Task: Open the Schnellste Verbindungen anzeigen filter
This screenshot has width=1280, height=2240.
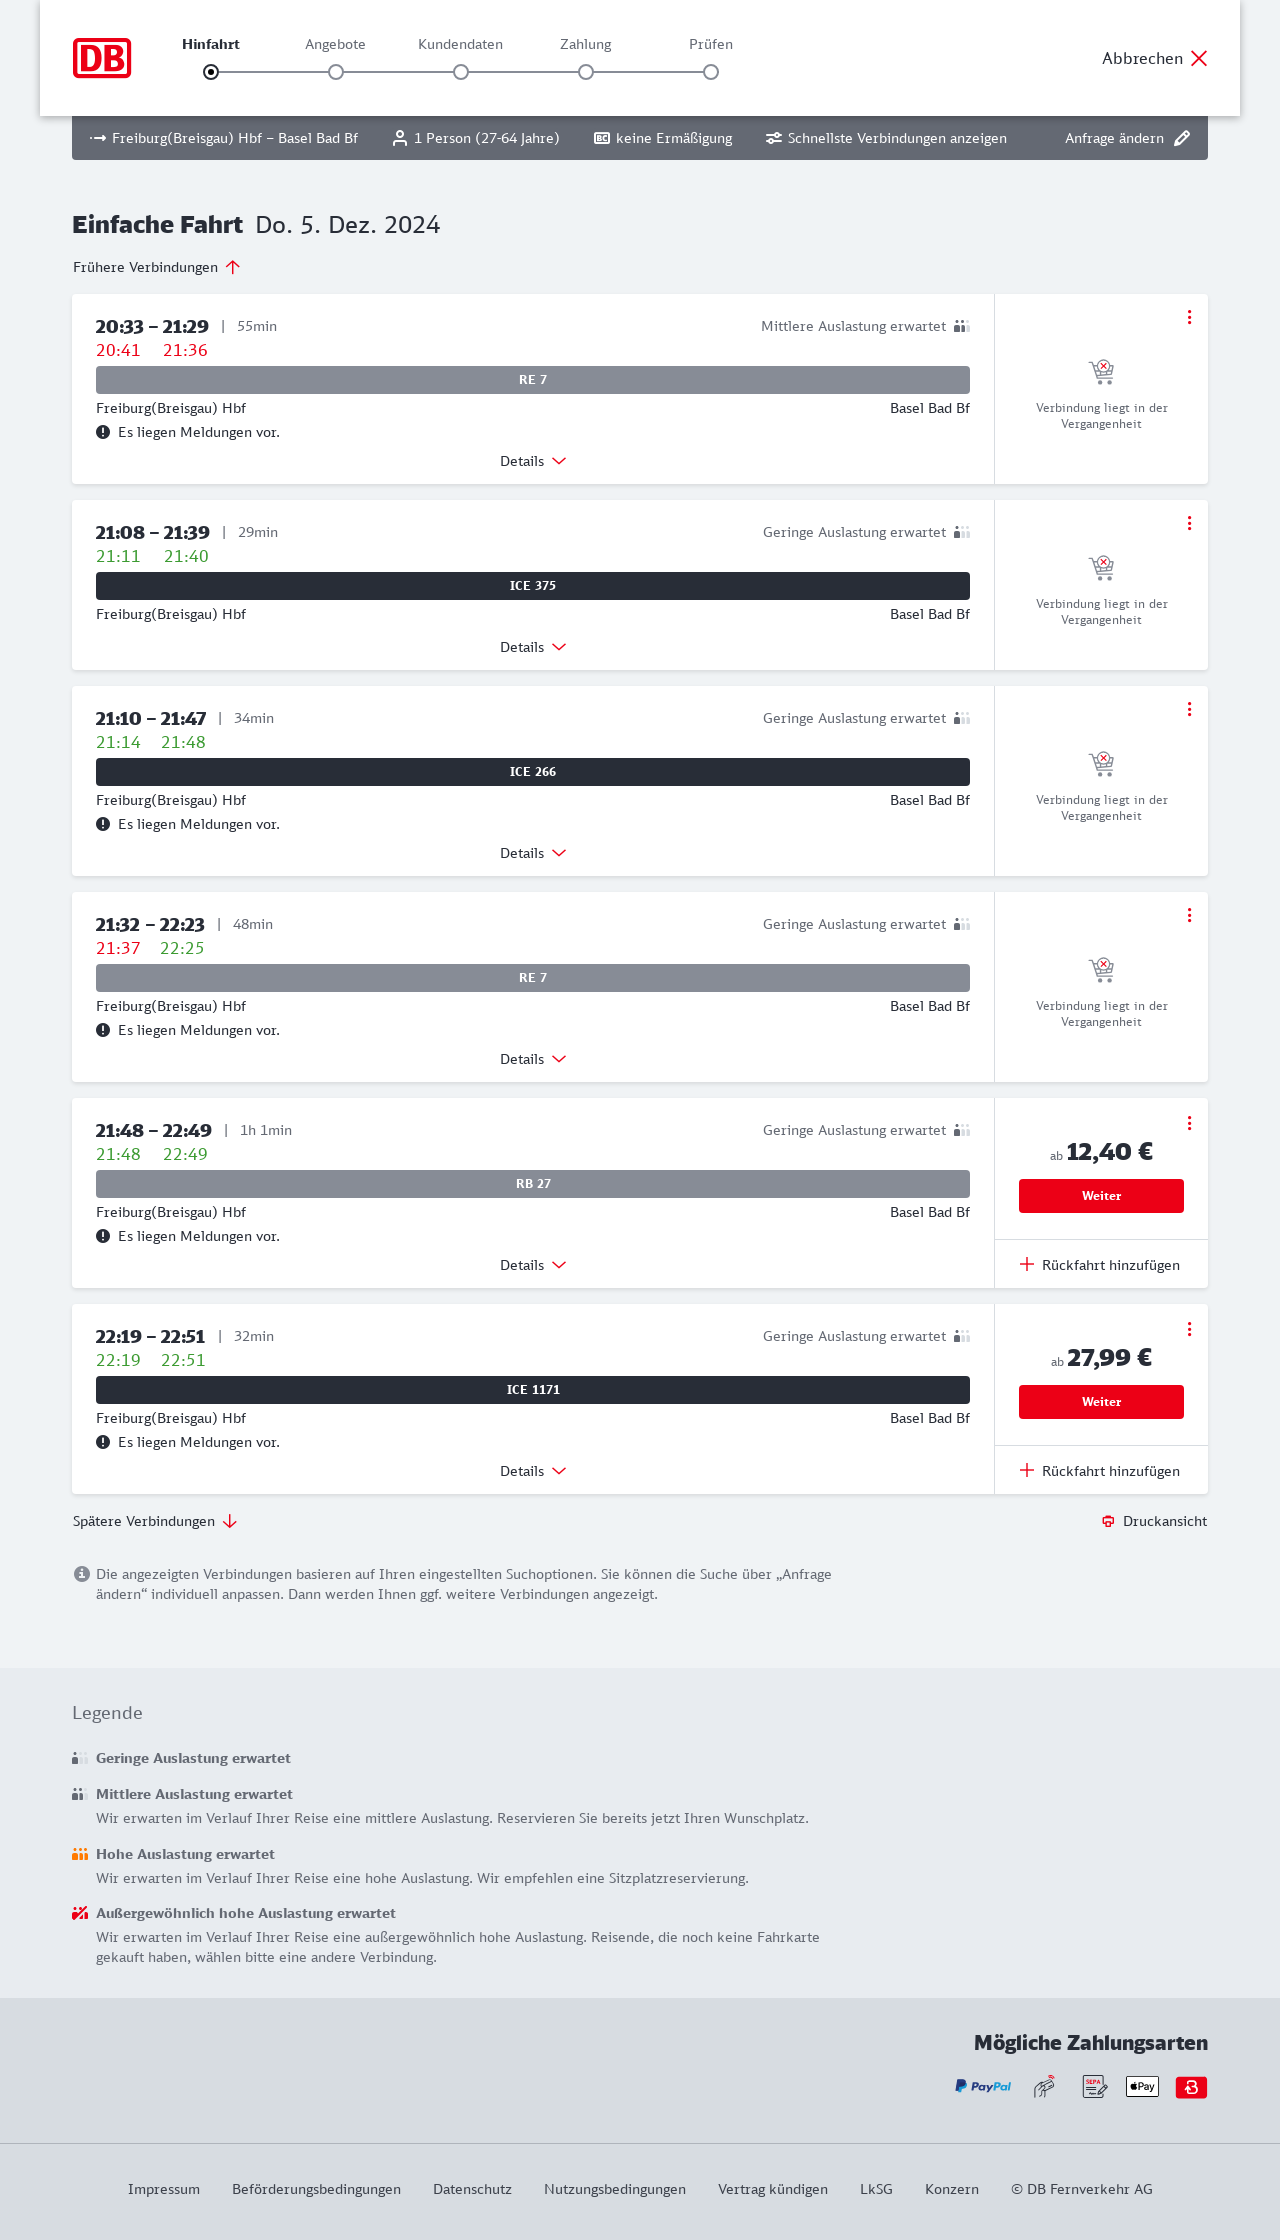Action: click(886, 138)
